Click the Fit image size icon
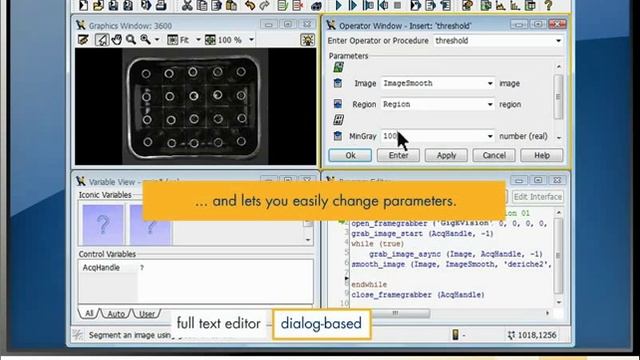640x360 pixels. click(173, 40)
